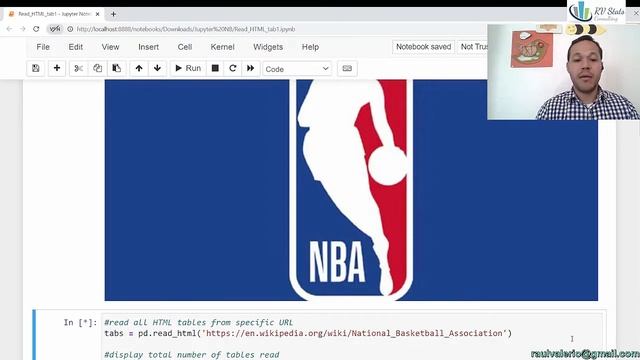640x360 pixels.
Task: Click the '#read all HTML tables' comment line
Action: (199, 322)
